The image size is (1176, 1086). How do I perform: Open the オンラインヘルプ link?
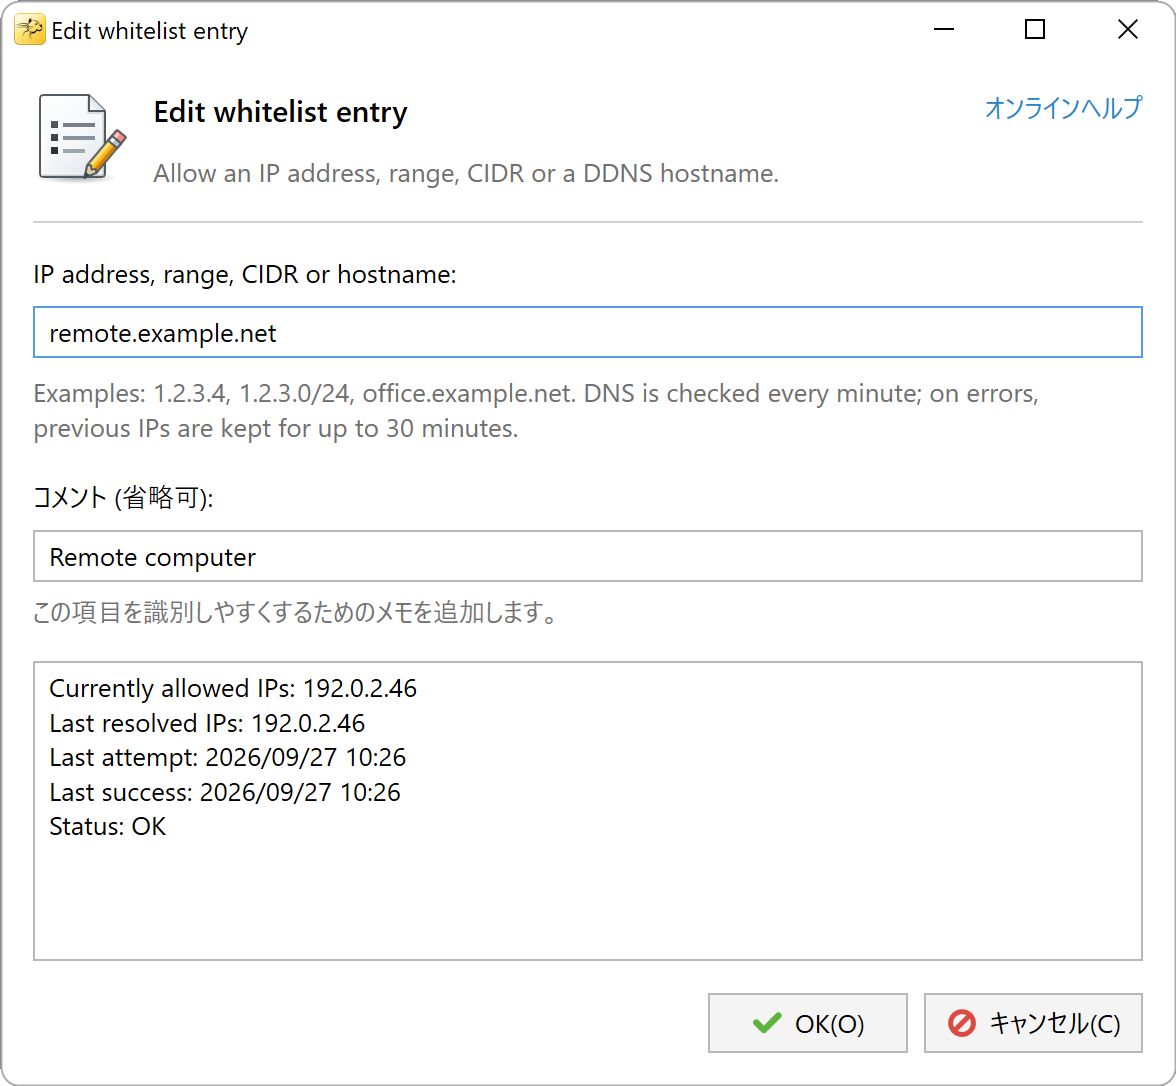[1063, 108]
